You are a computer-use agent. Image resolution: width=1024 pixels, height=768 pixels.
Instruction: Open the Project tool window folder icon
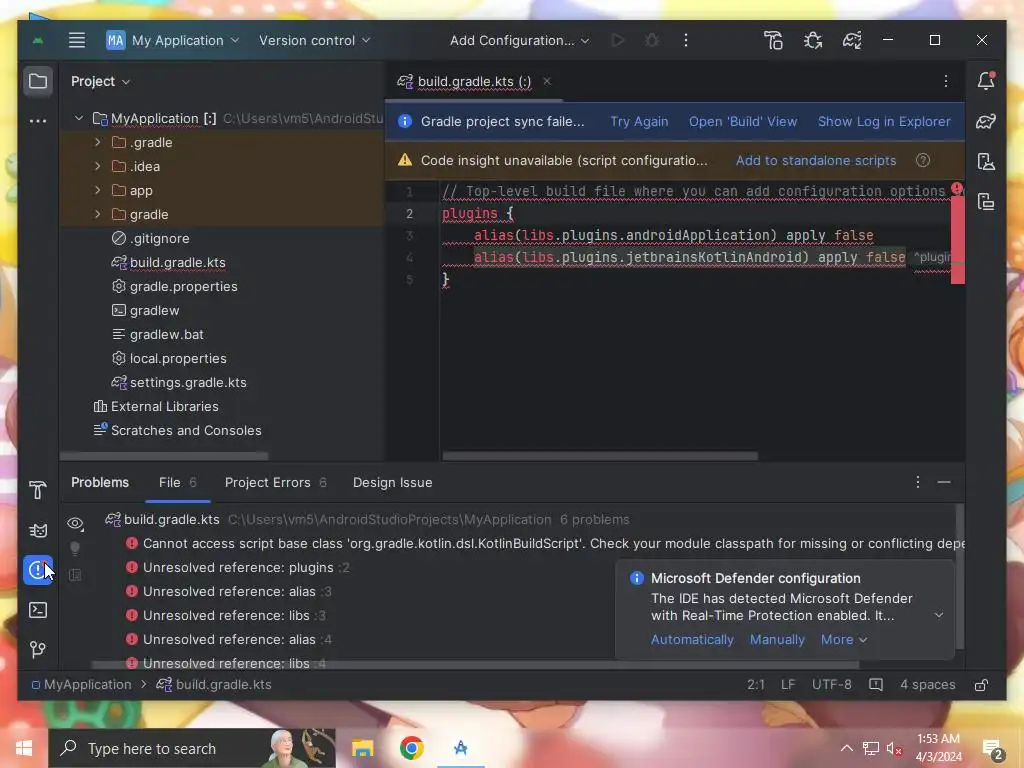click(x=38, y=82)
